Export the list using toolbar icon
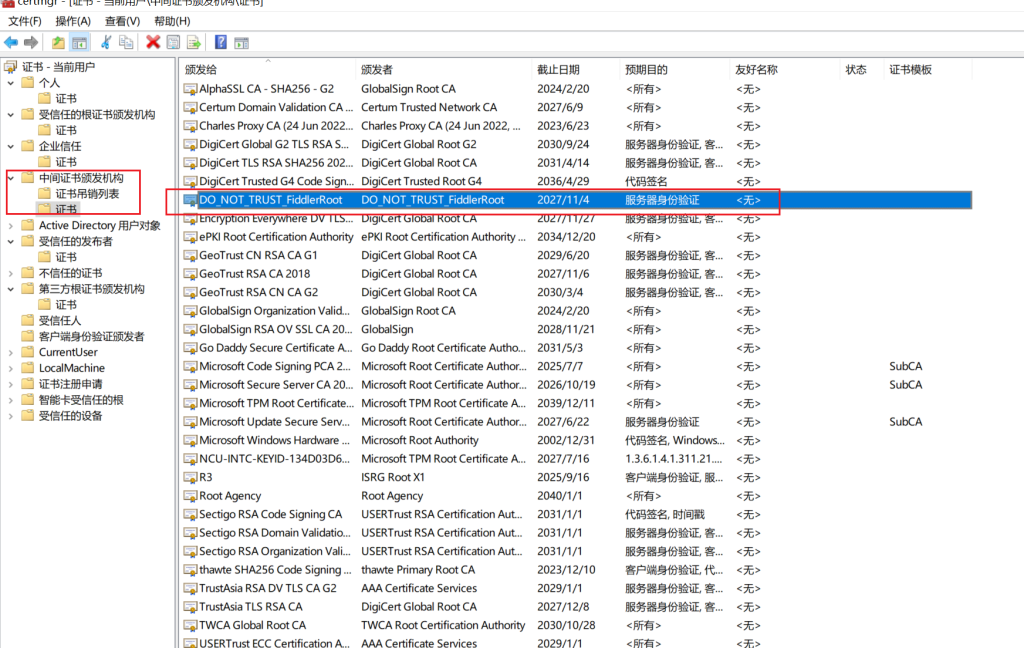 194,43
